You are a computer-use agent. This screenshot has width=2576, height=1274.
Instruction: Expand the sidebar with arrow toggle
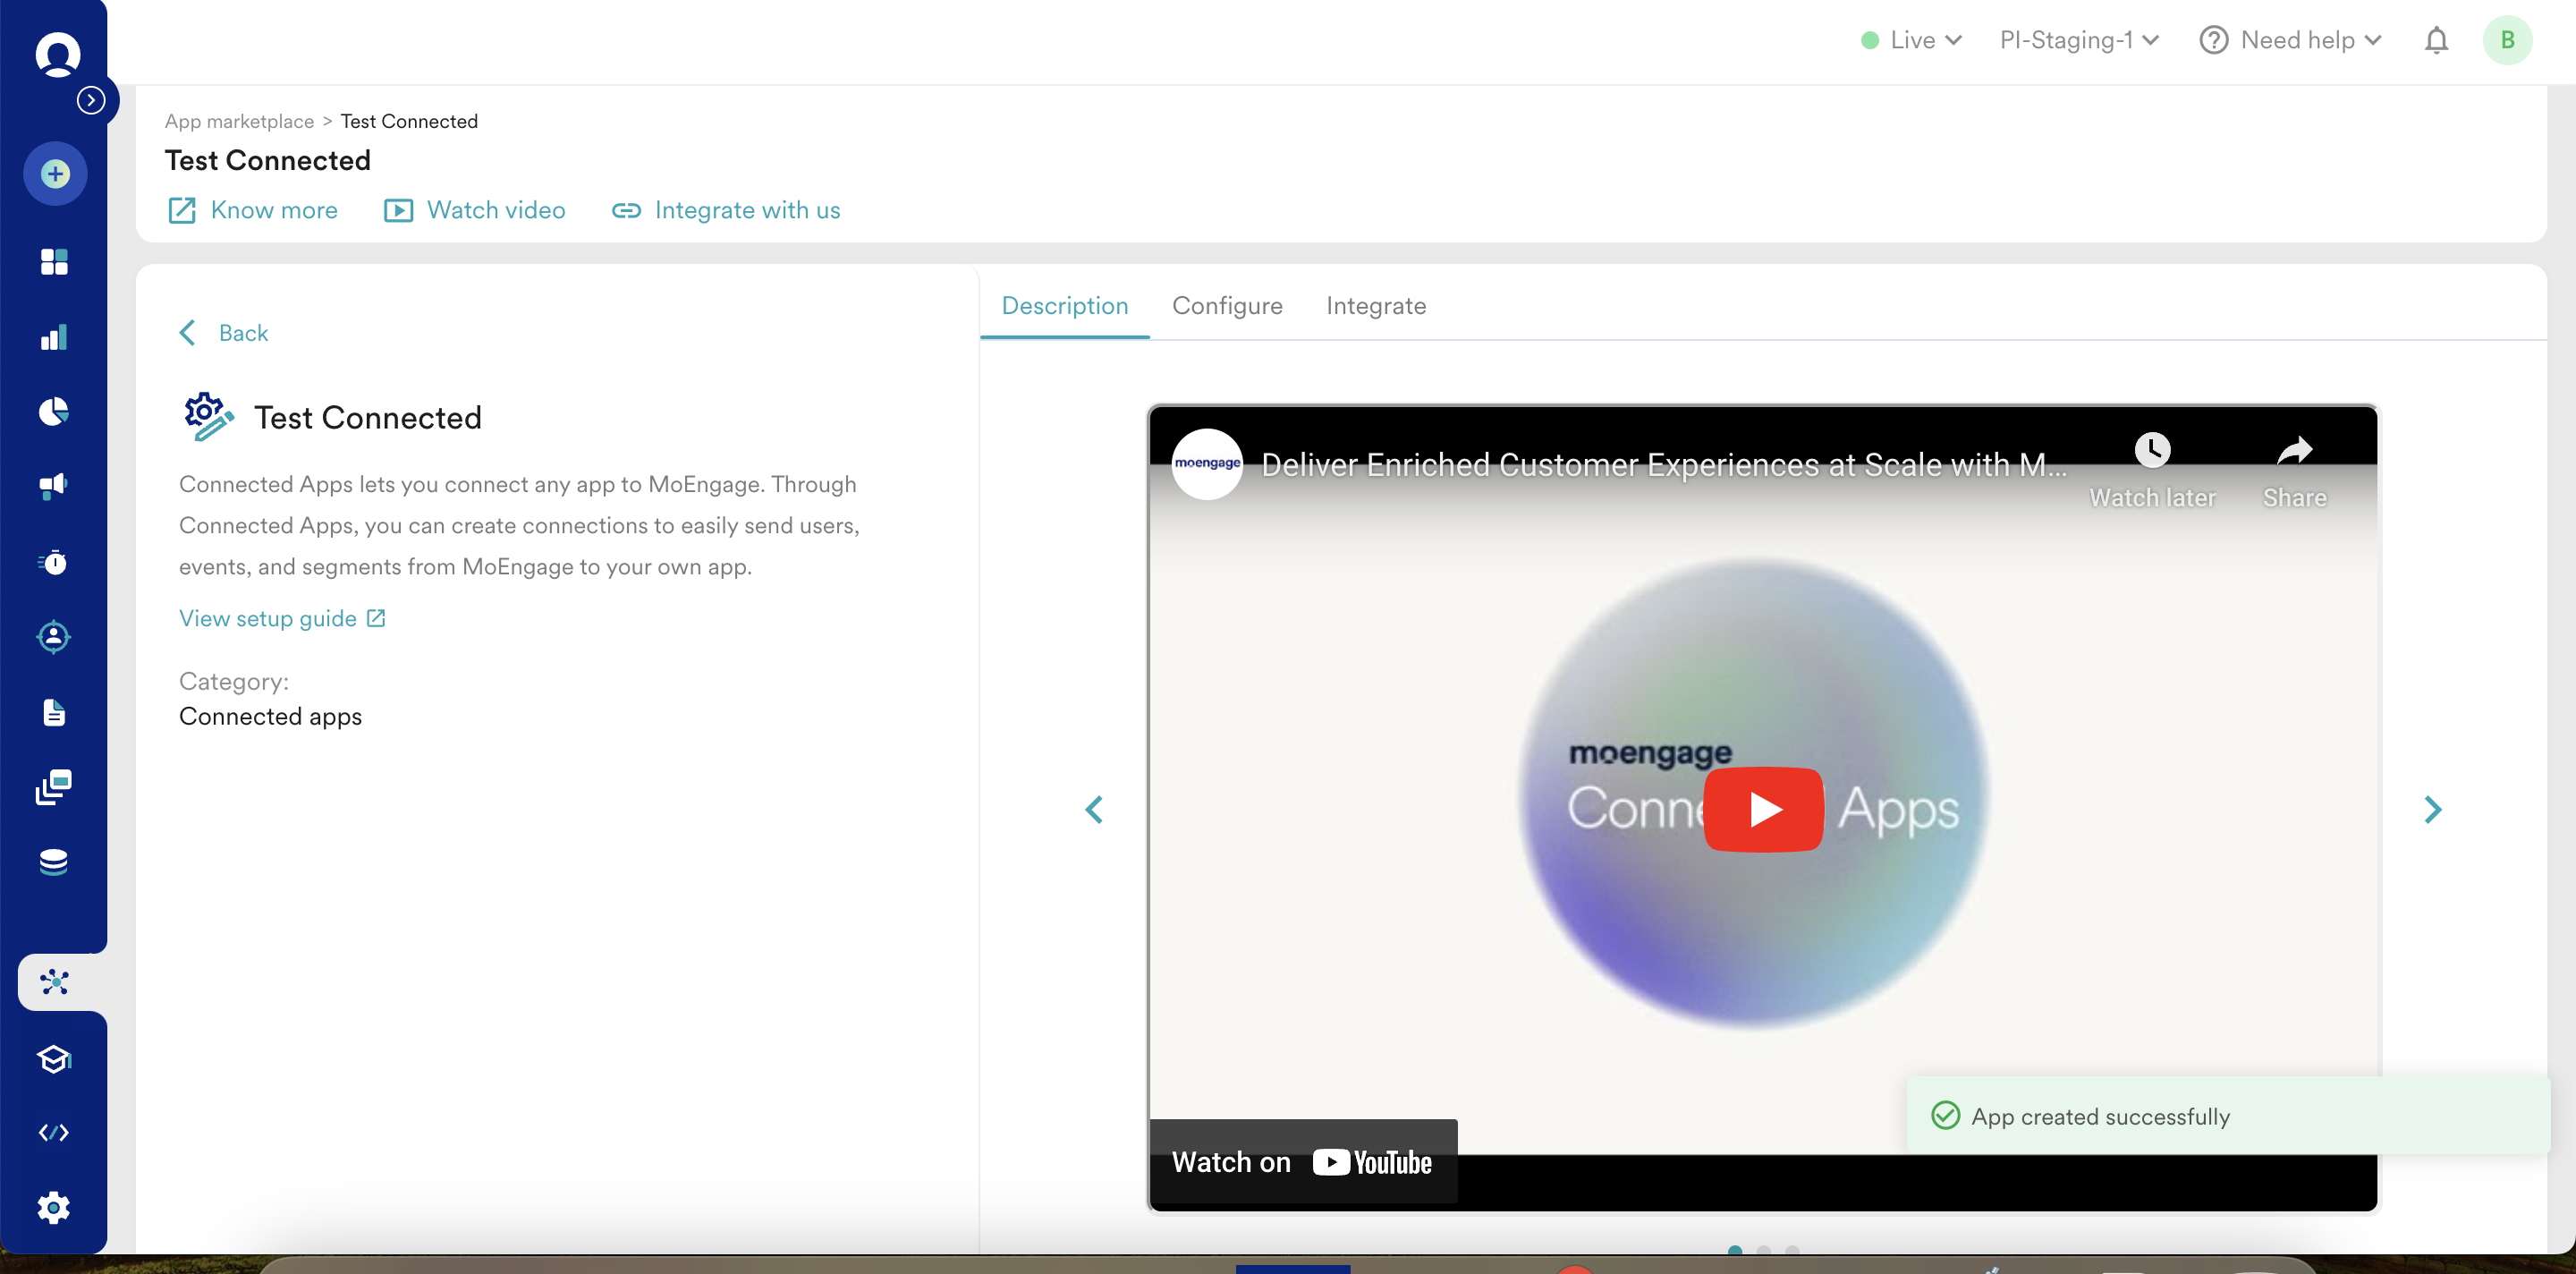(91, 100)
